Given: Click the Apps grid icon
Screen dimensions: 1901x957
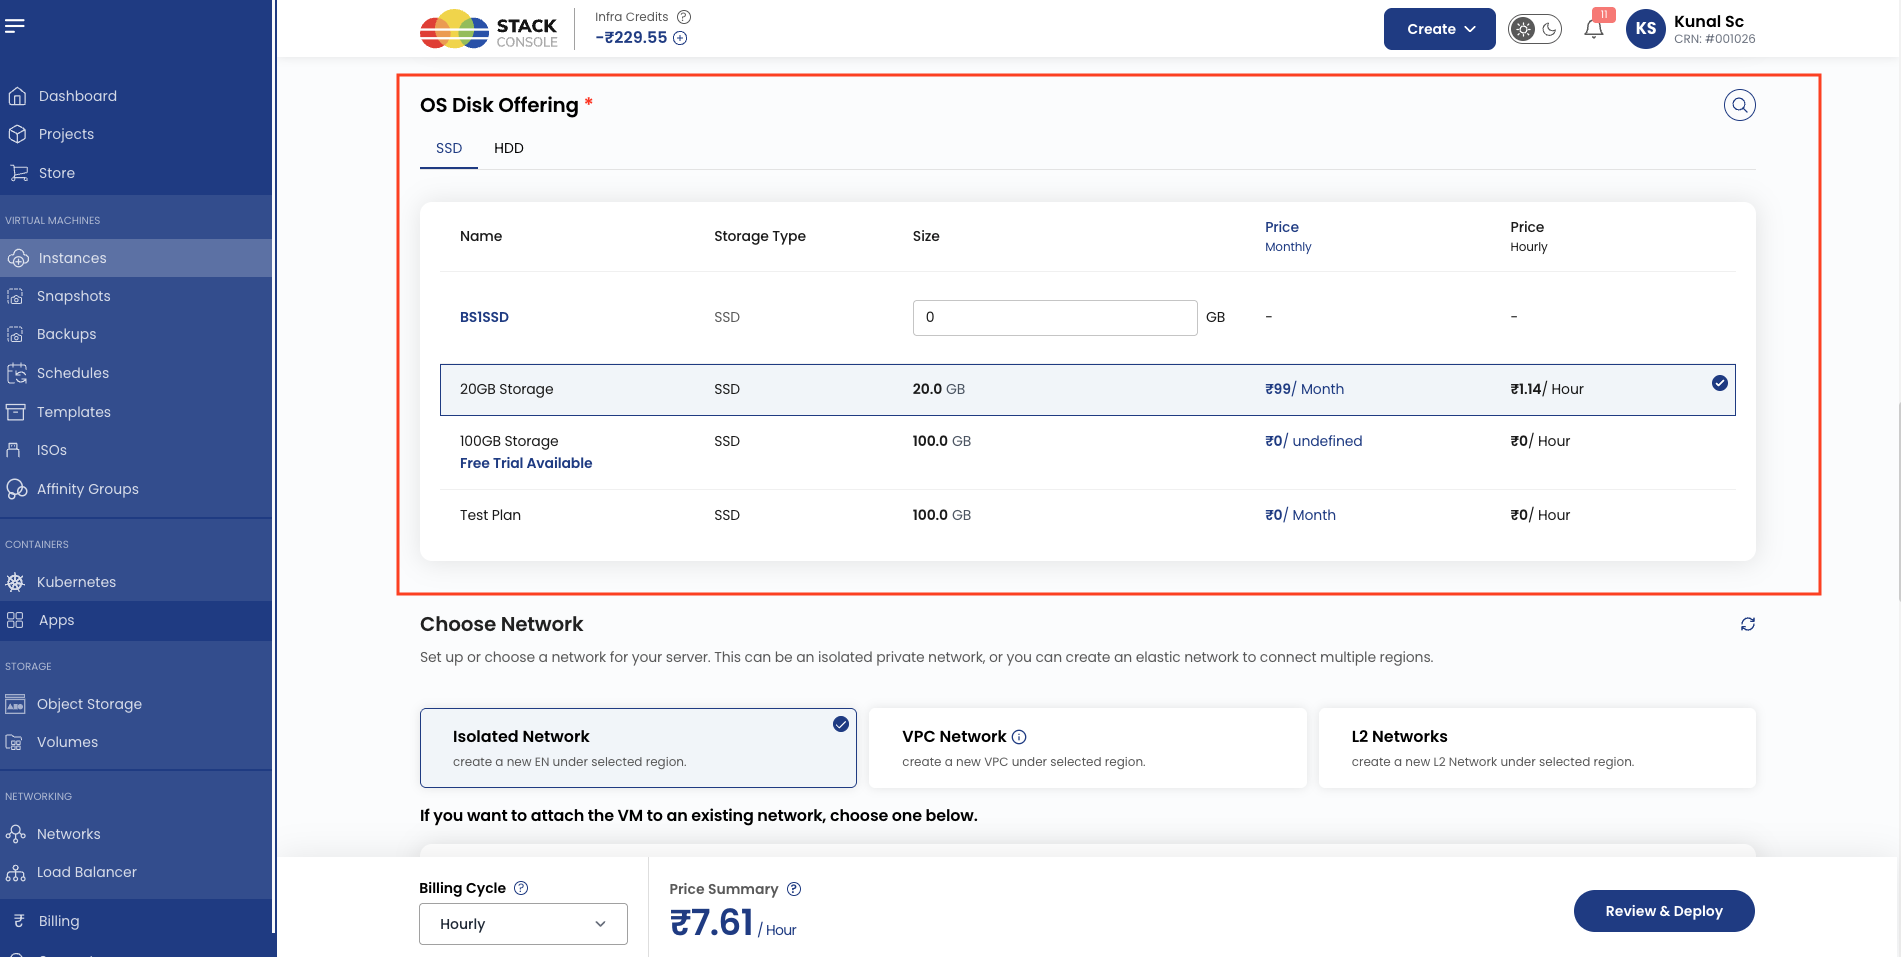Looking at the screenshot, I should (15, 620).
